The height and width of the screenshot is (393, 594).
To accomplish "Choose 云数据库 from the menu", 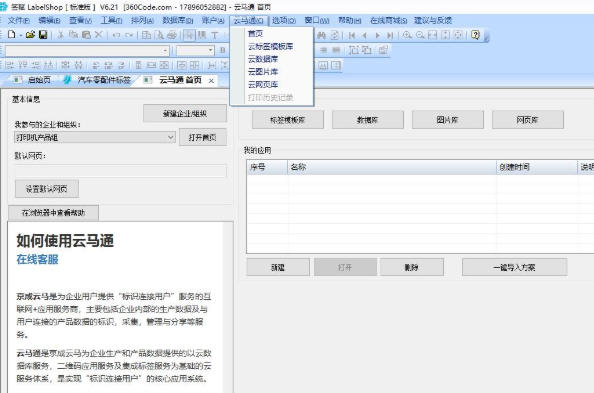I will 272,59.
